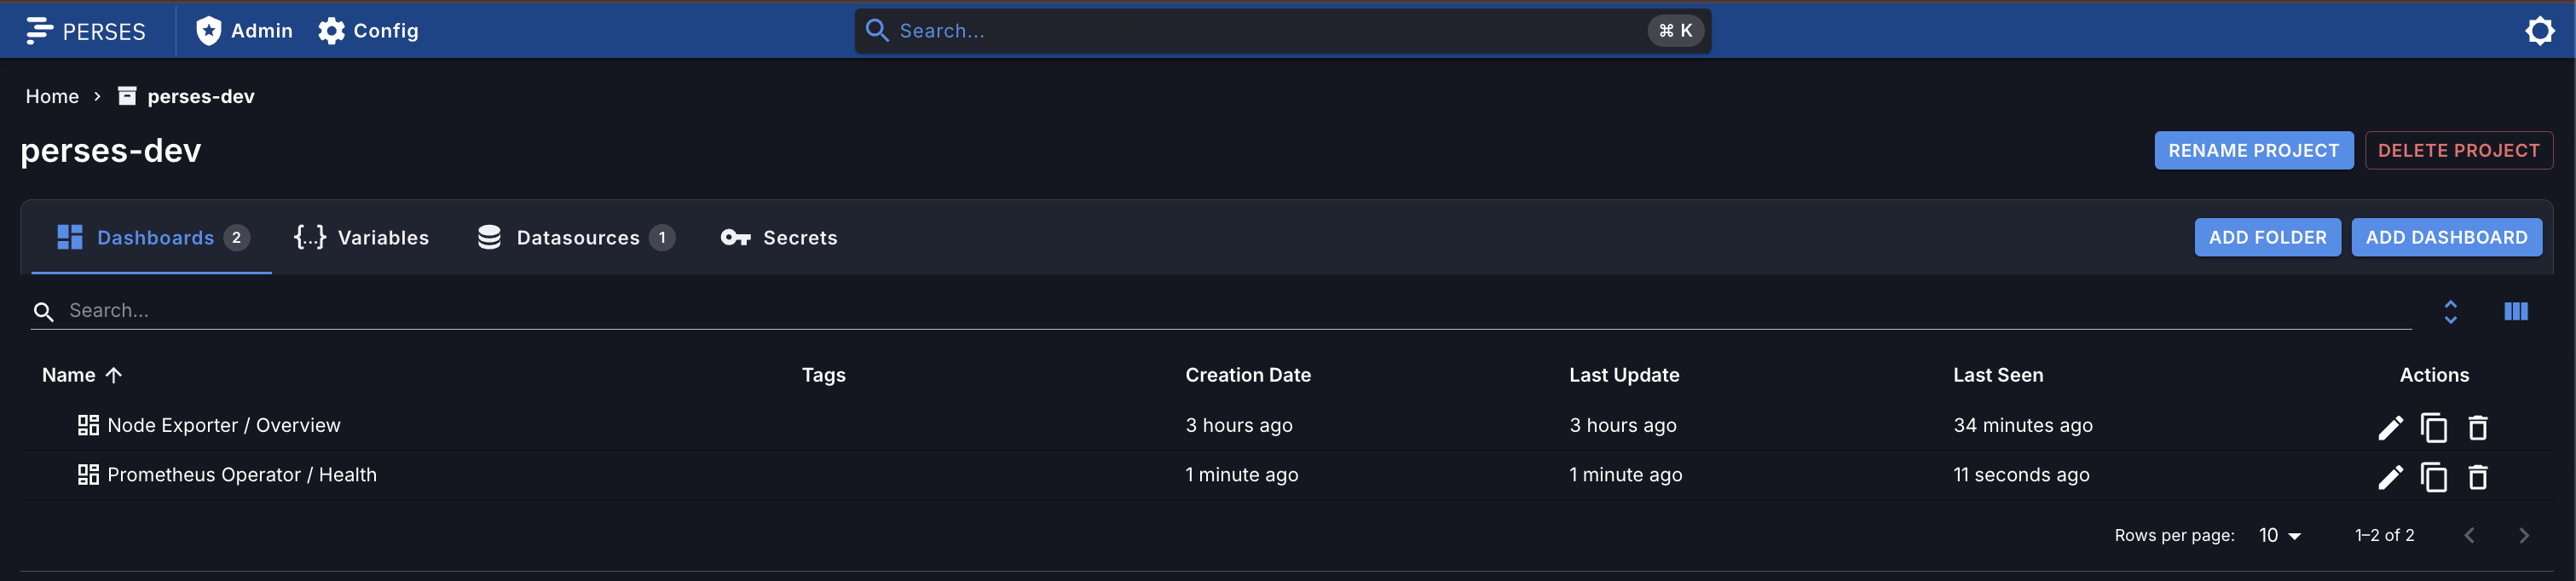Switch to the Variables tab
The width and height of the screenshot is (2576, 581).
[x=361, y=237]
